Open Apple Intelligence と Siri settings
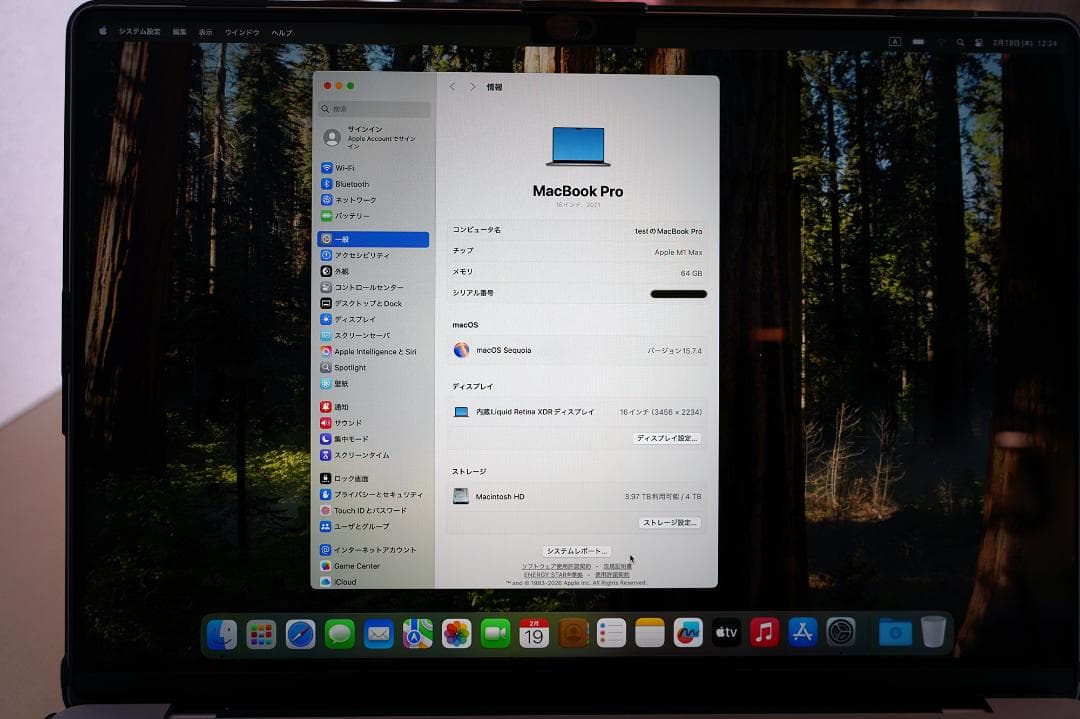This screenshot has width=1080, height=719. coord(375,351)
